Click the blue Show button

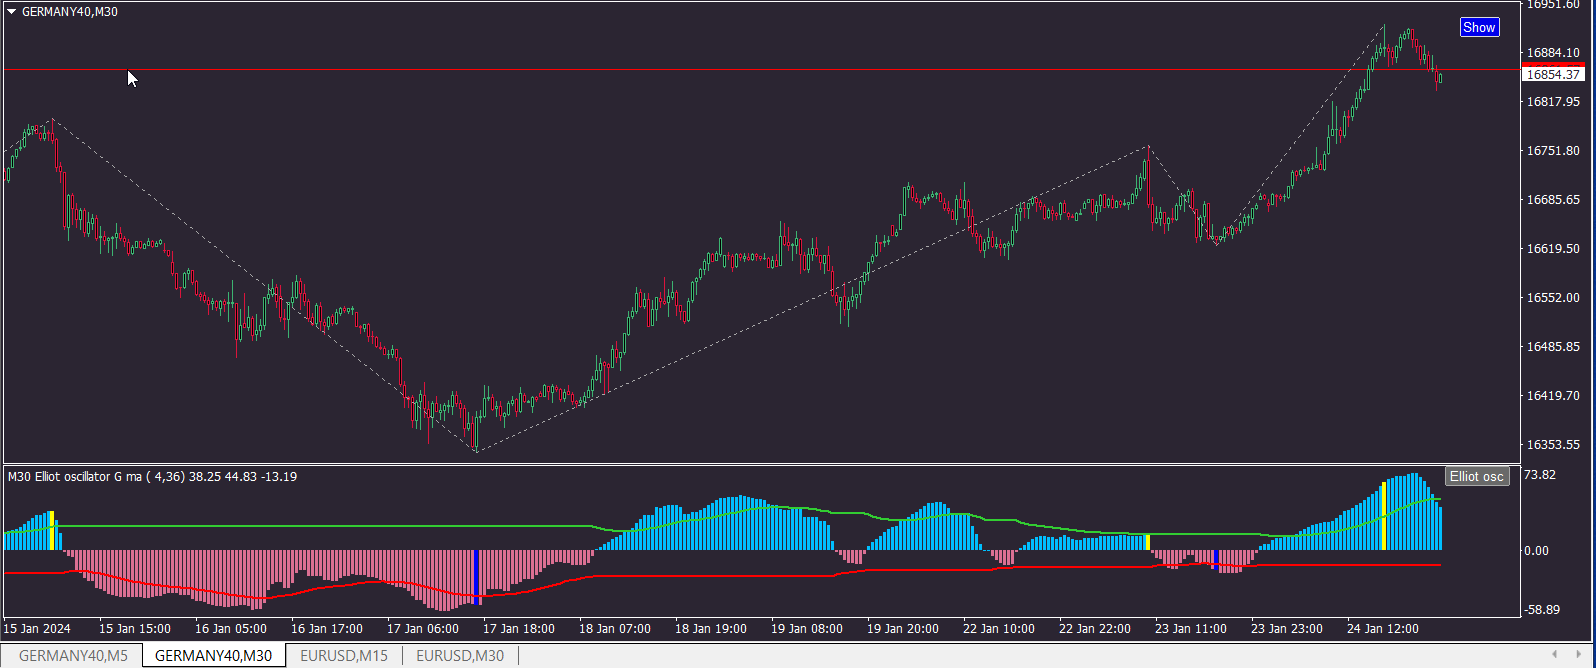[x=1479, y=28]
